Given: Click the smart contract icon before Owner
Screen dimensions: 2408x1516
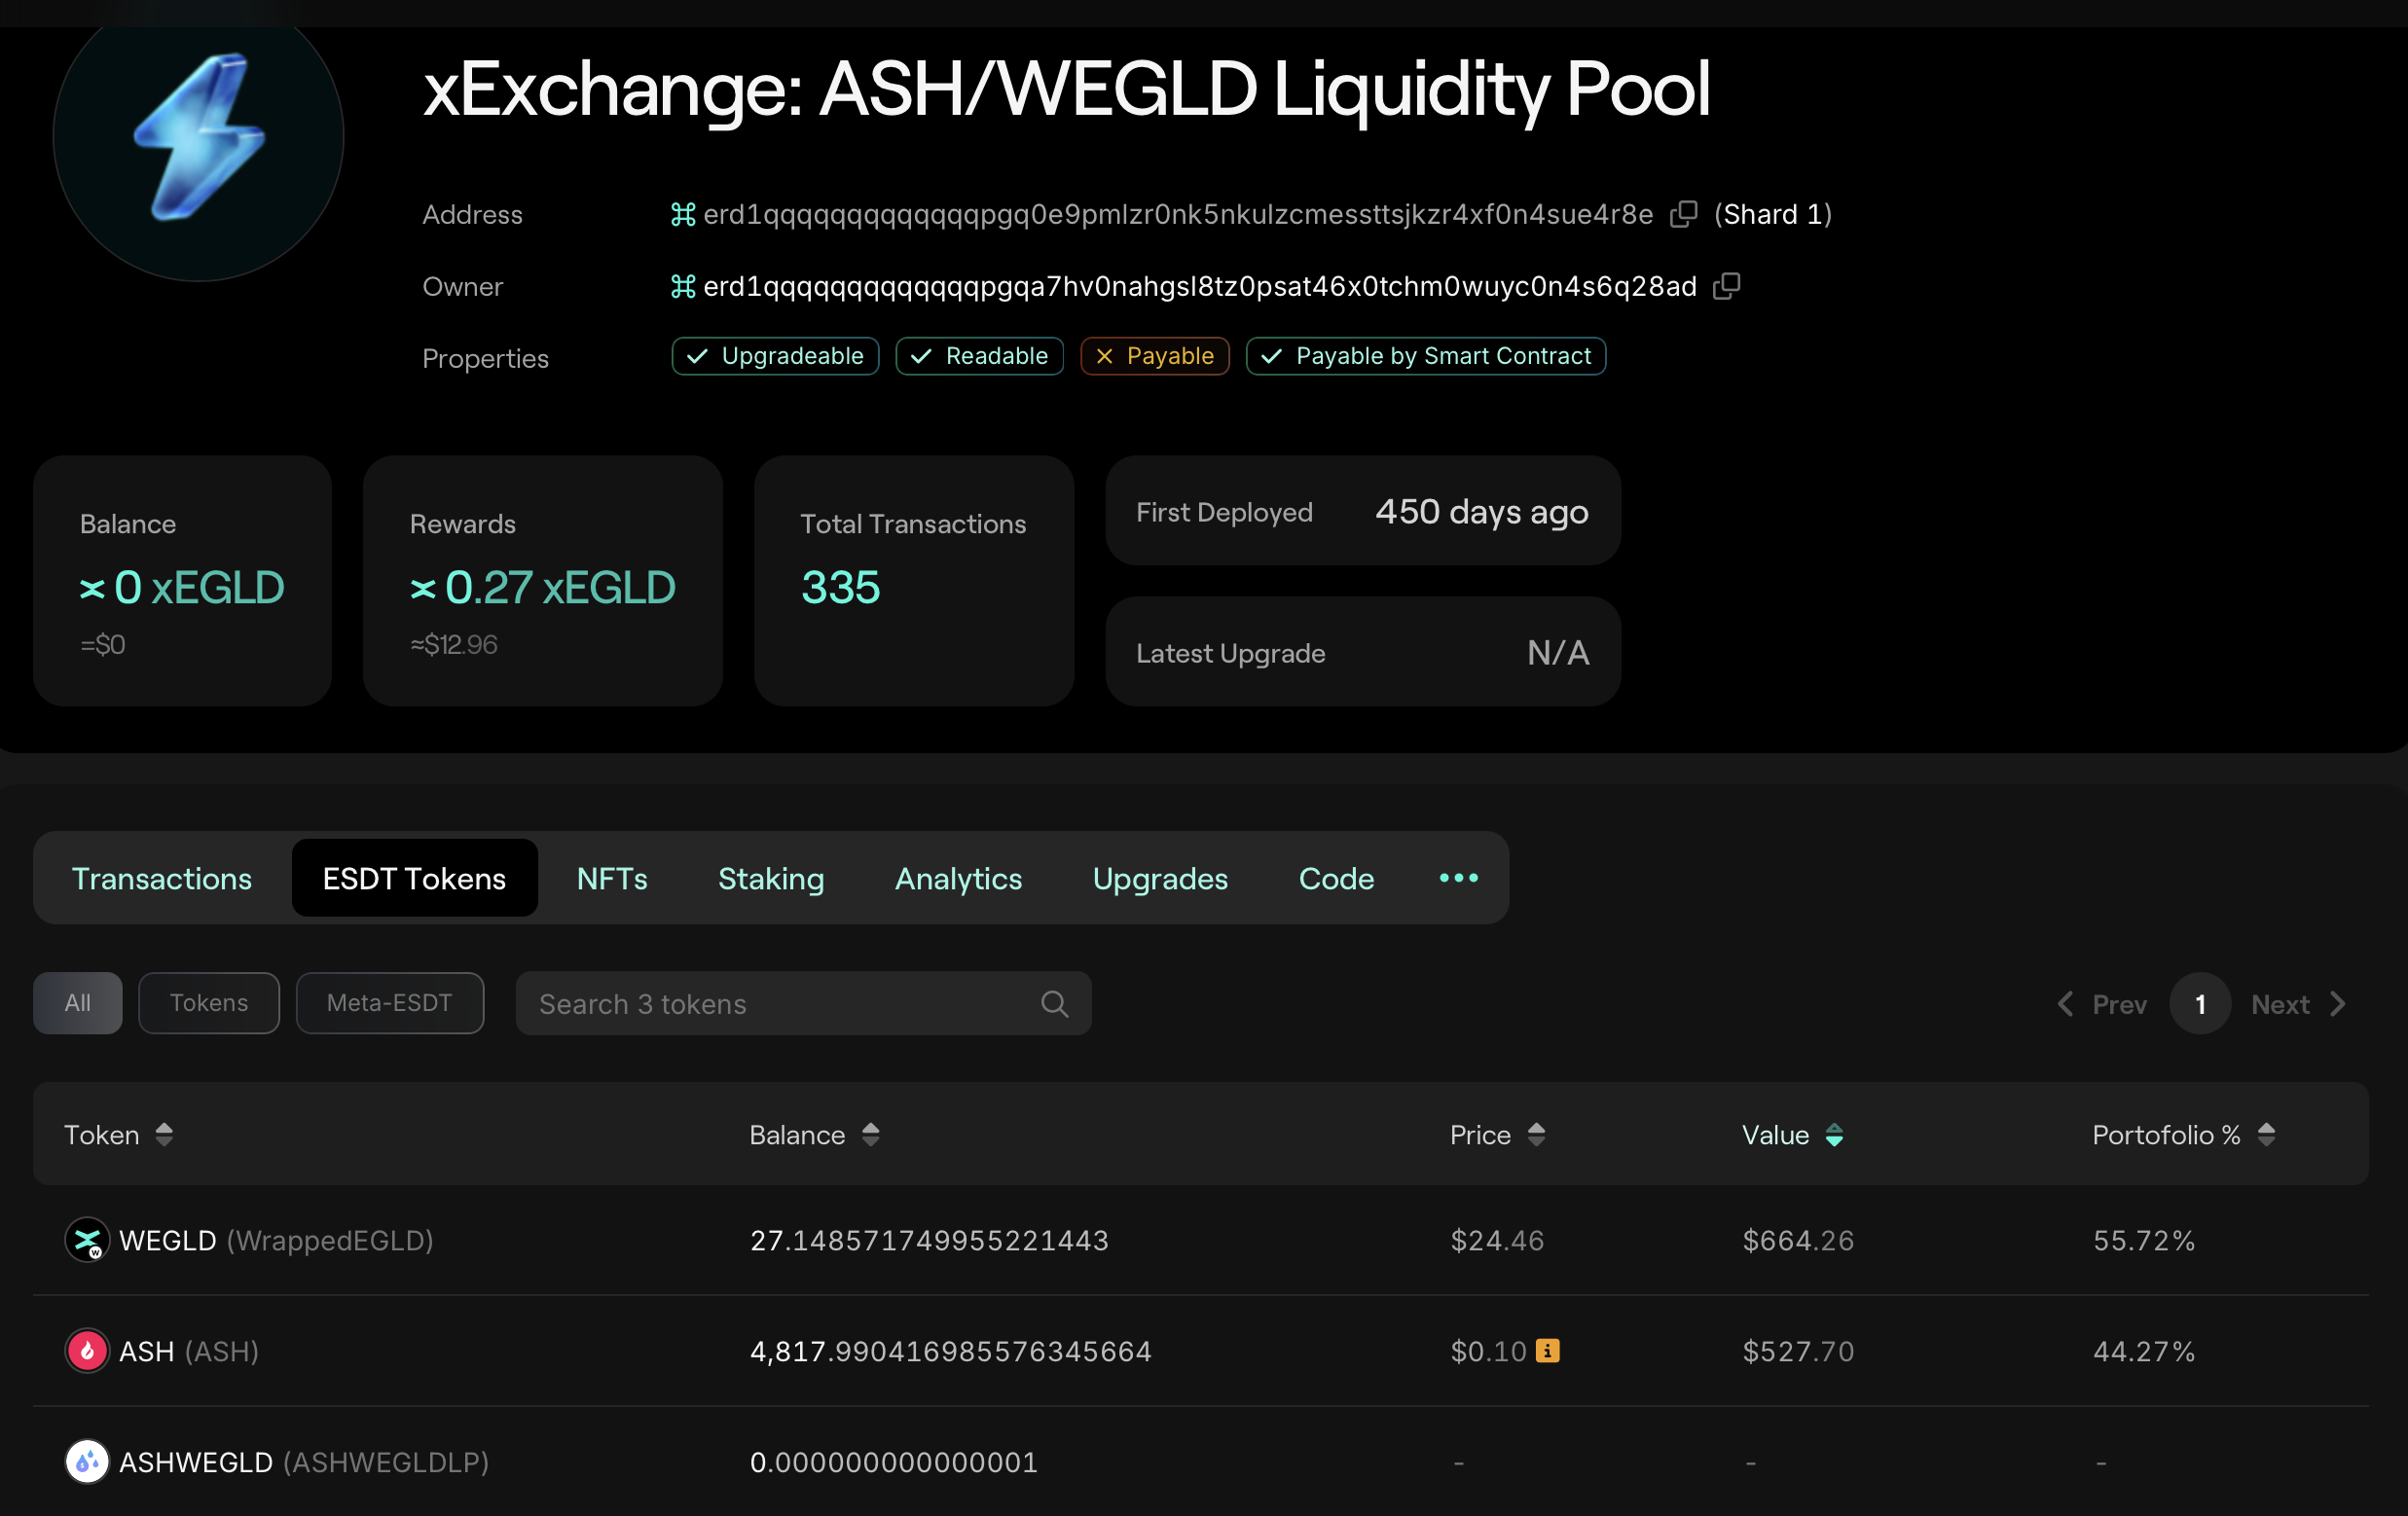Looking at the screenshot, I should click(683, 287).
